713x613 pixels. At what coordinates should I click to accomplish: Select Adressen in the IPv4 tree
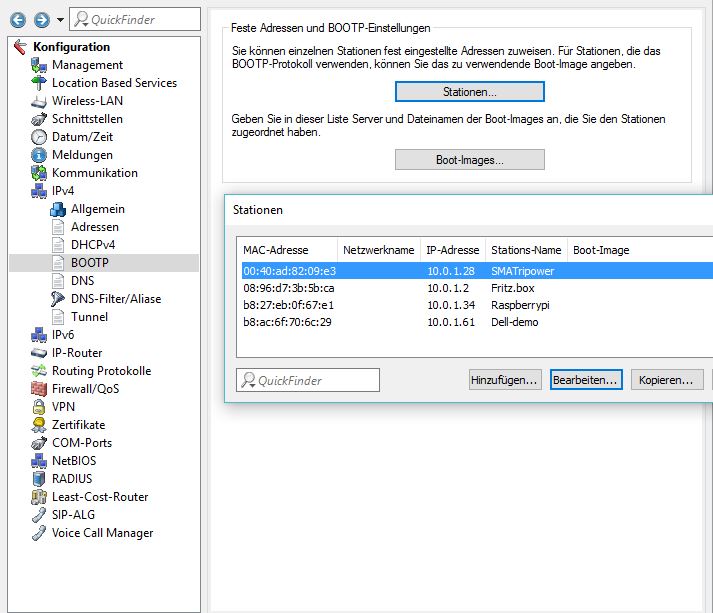95,227
